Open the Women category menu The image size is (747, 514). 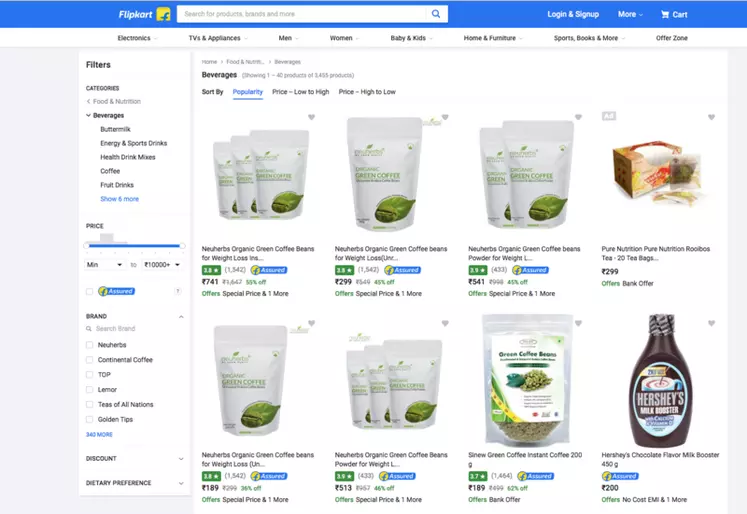pos(344,38)
